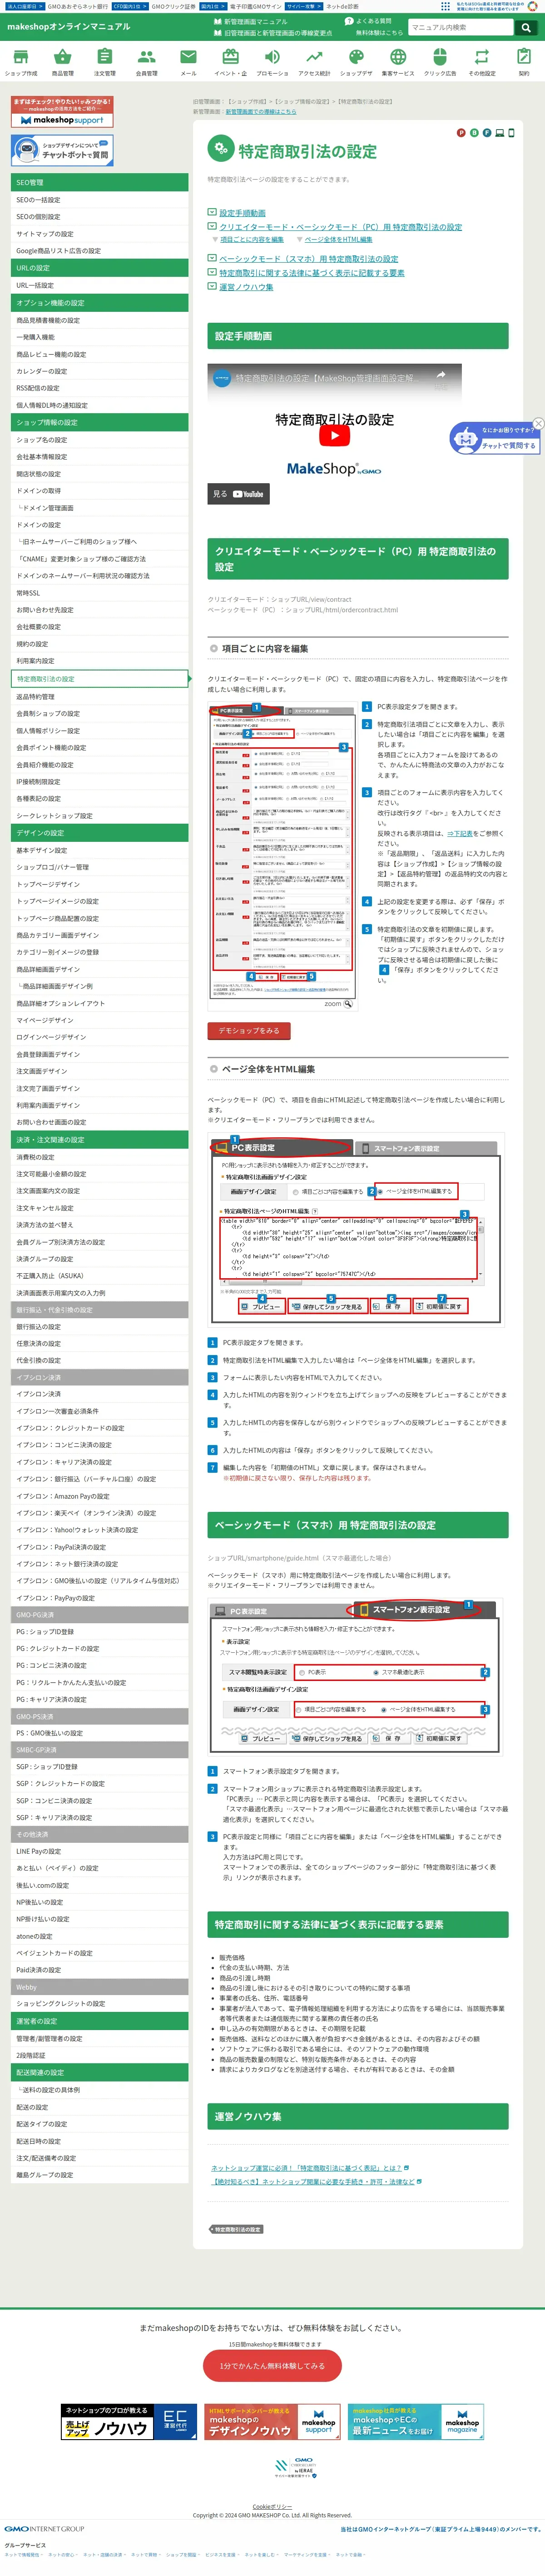Select 常時SSL in sidebar

pos(99,593)
